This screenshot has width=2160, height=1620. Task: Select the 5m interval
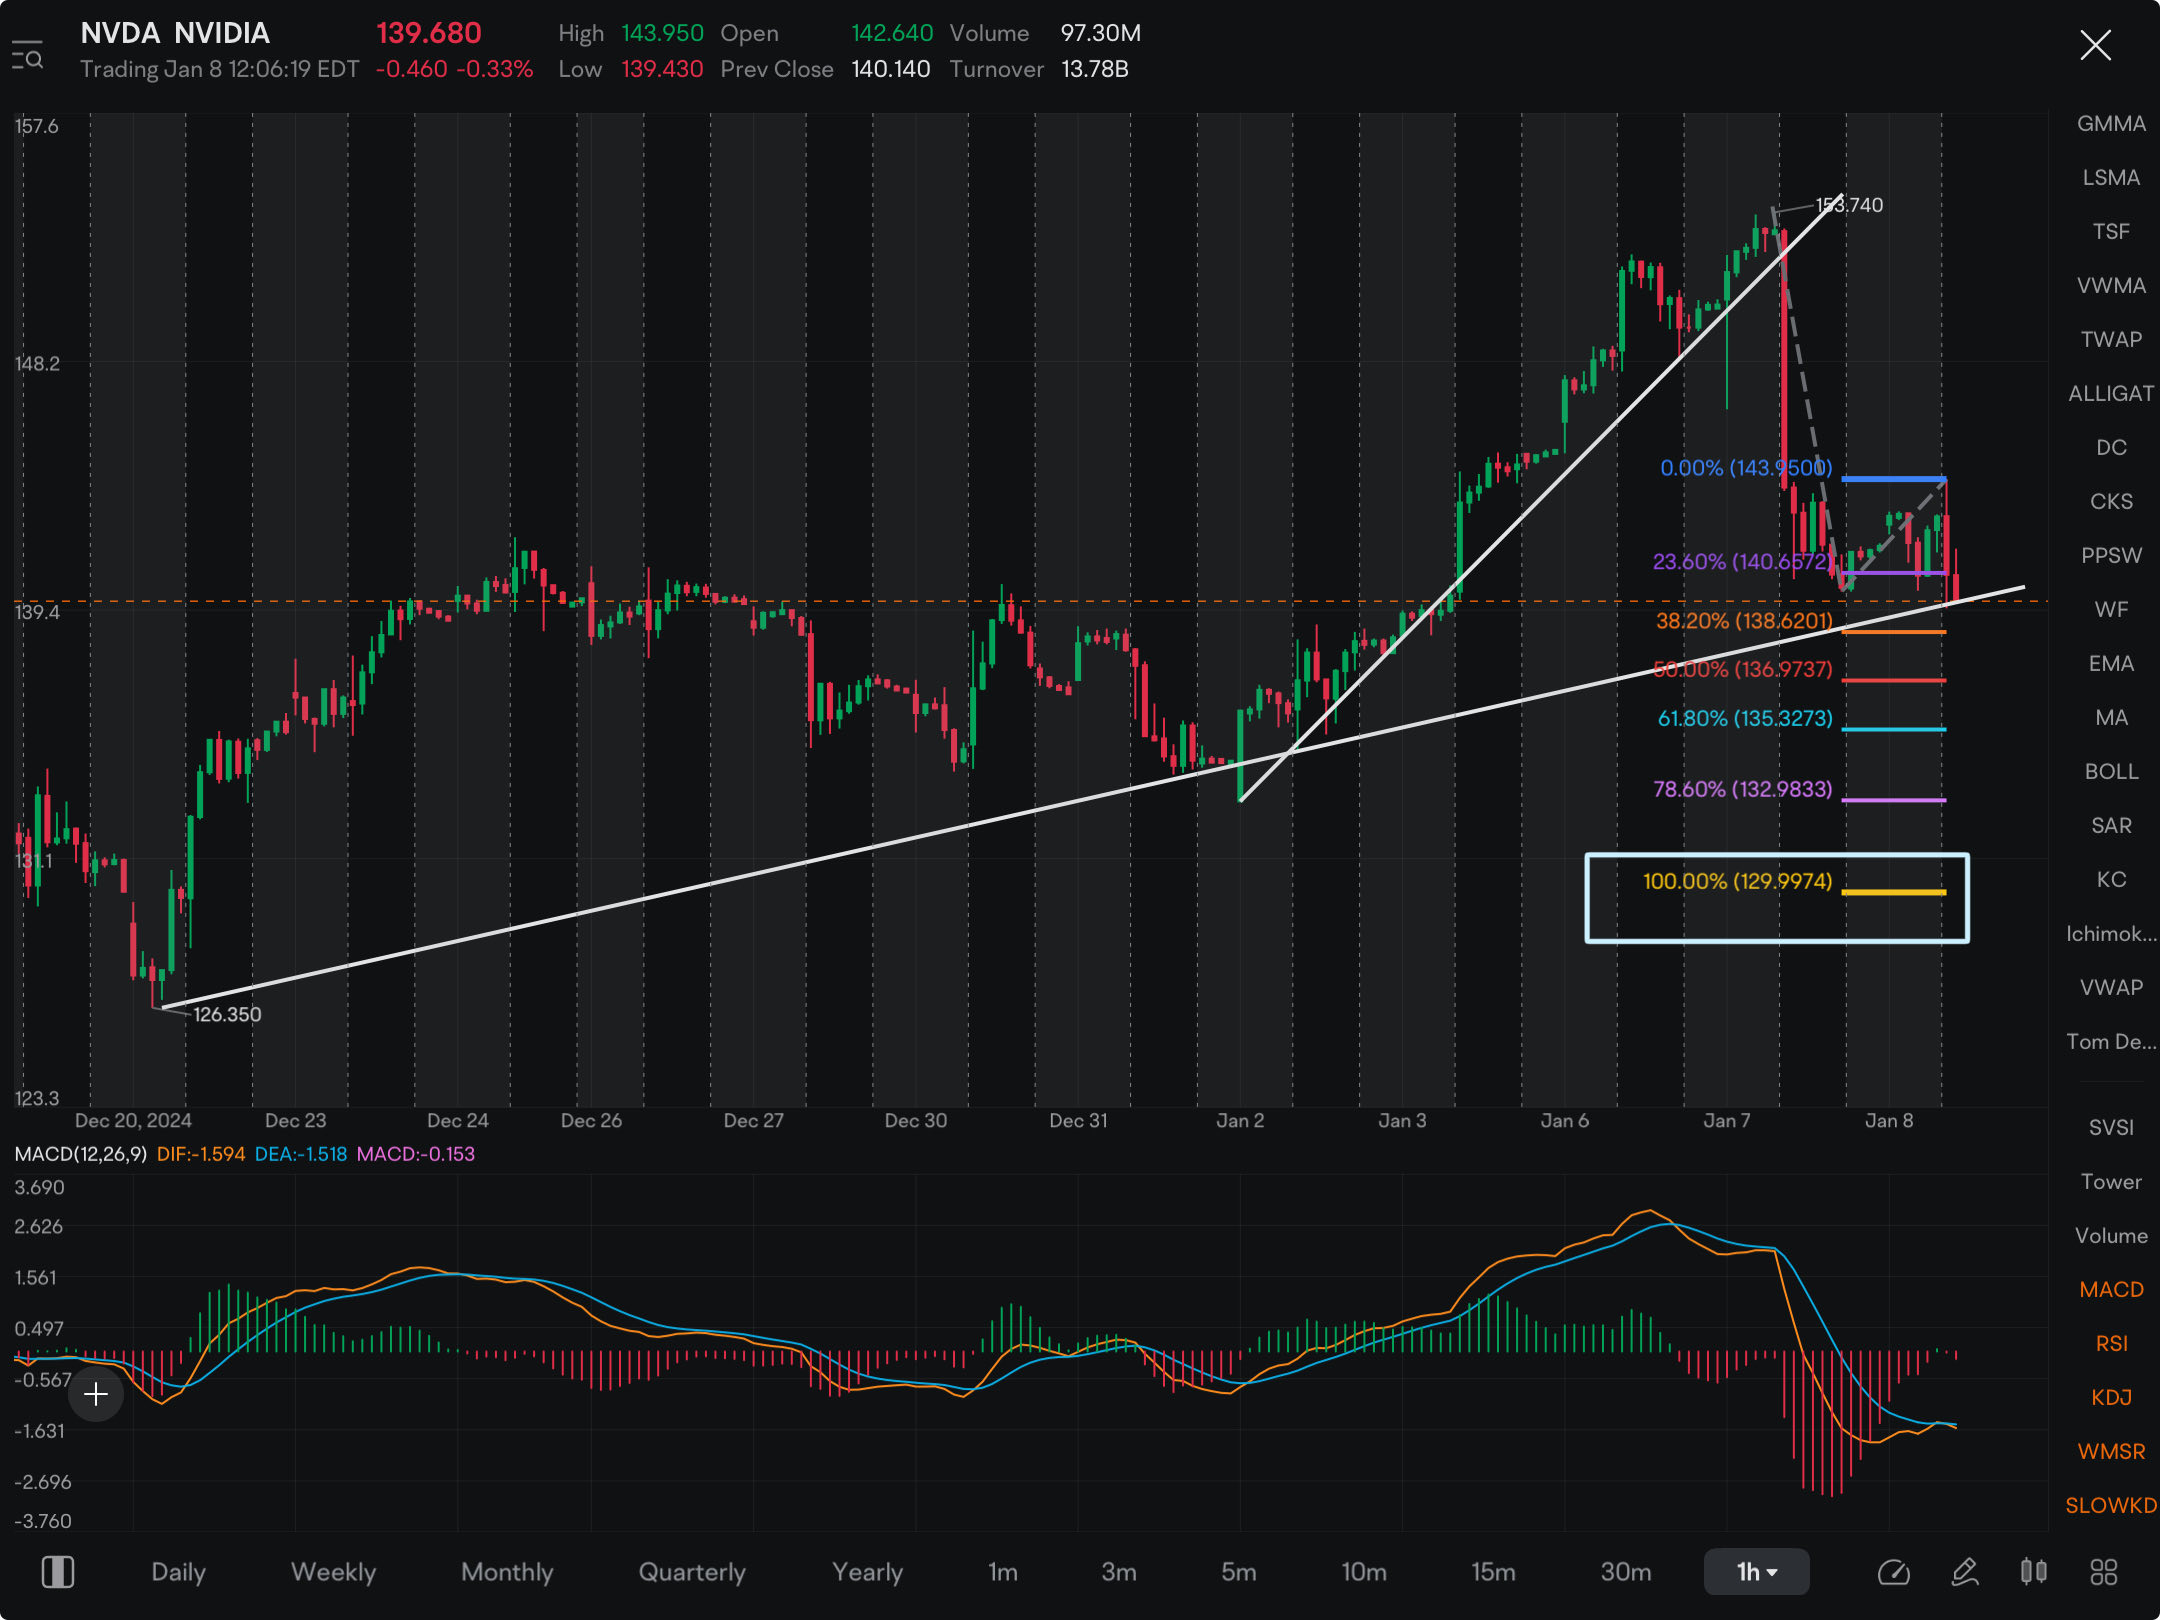(x=1238, y=1572)
